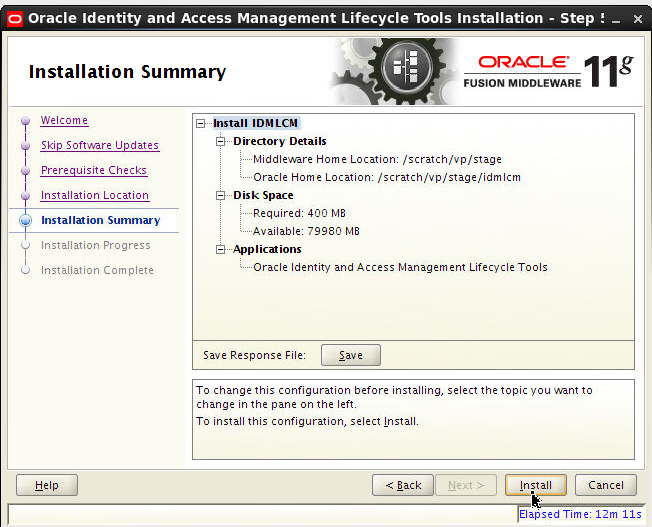Go to the Welcome step
Screen dimensions: 652x527
click(64, 120)
